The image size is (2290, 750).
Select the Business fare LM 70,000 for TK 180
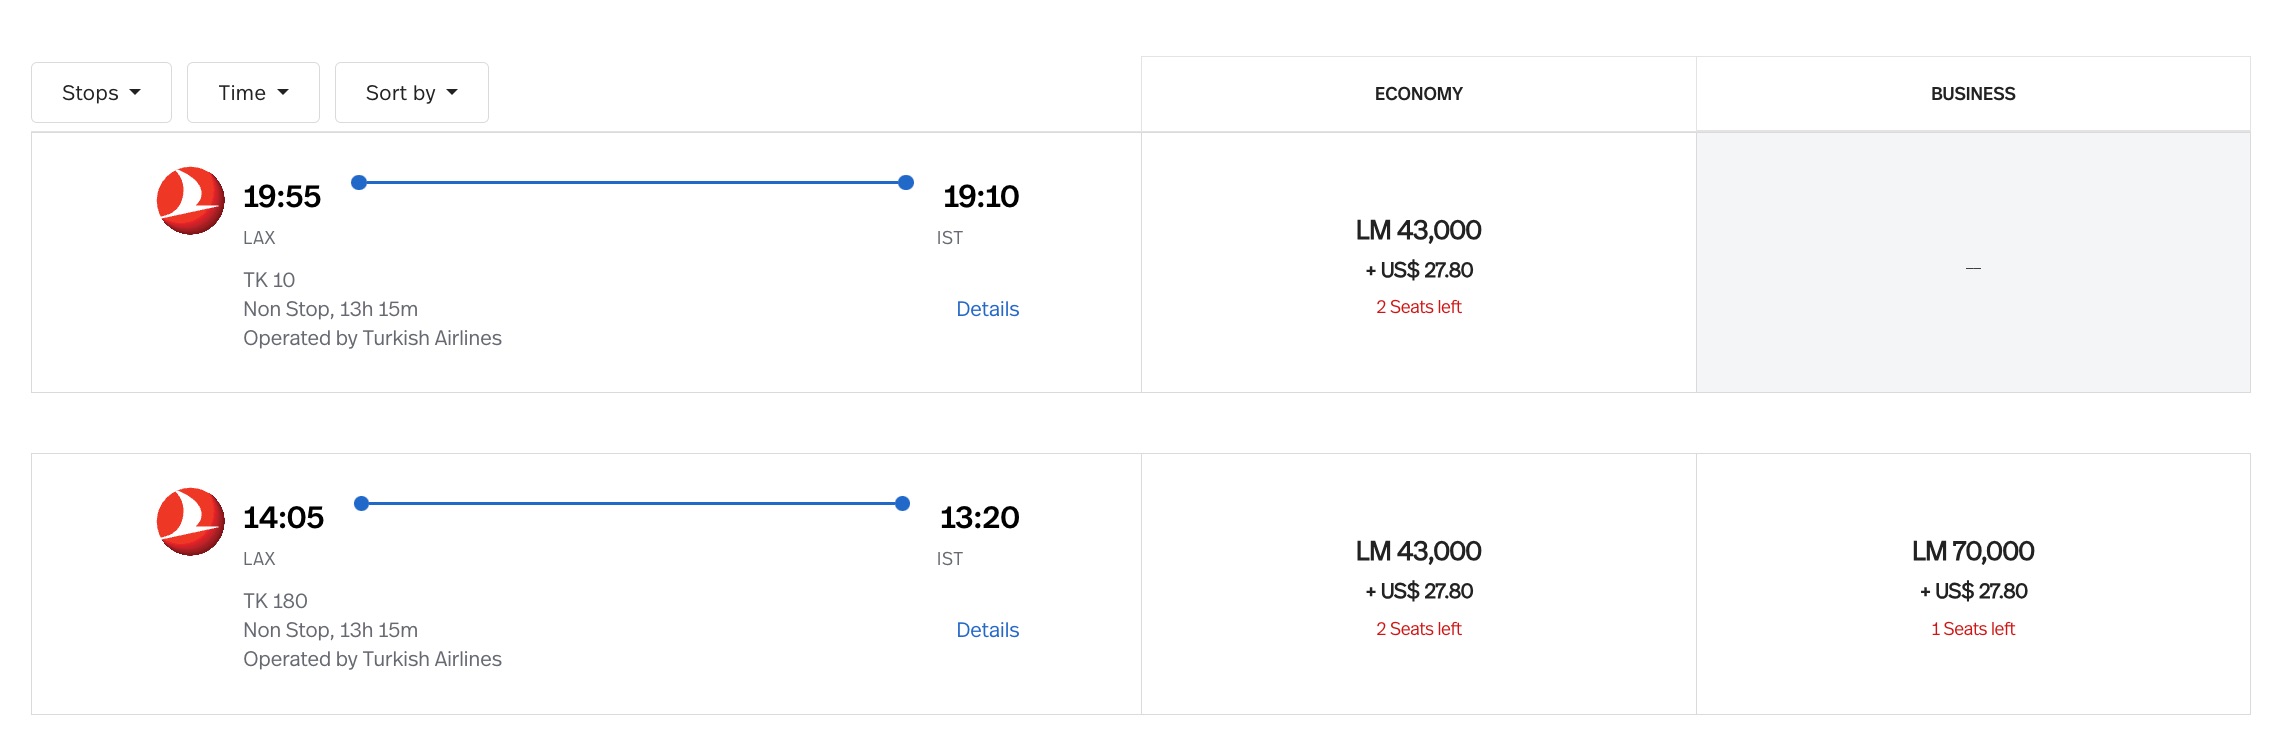pos(1971,551)
